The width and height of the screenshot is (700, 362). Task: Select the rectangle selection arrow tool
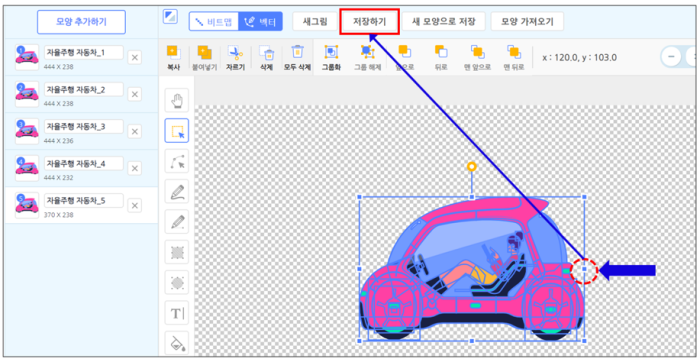pyautogui.click(x=177, y=130)
